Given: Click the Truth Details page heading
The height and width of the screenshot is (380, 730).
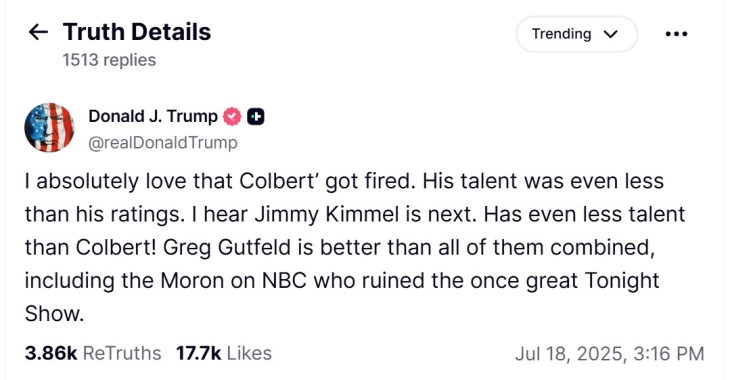Looking at the screenshot, I should (137, 32).
